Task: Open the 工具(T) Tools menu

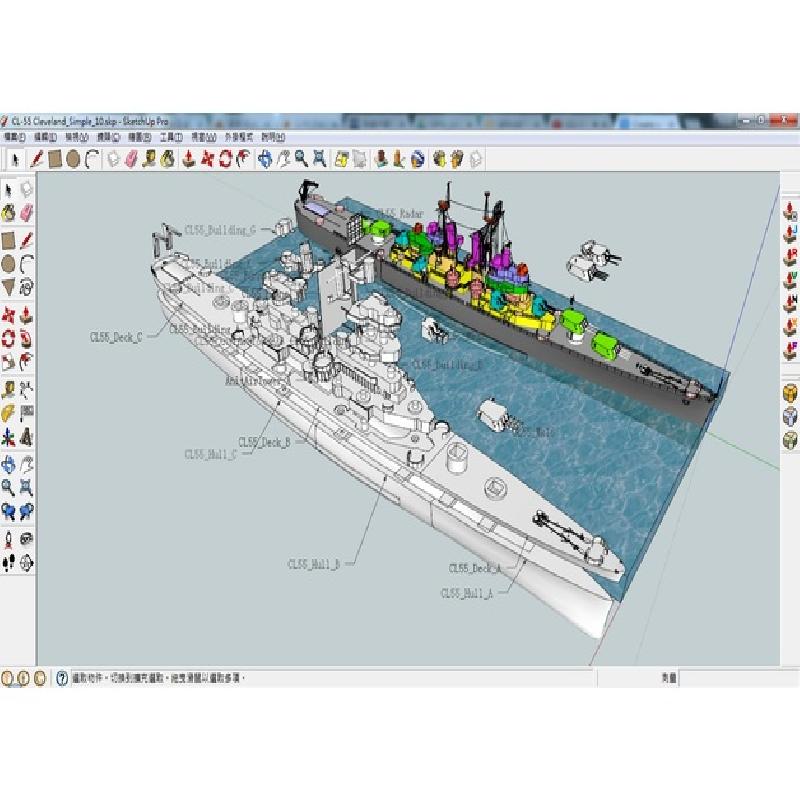Action: [x=171, y=137]
